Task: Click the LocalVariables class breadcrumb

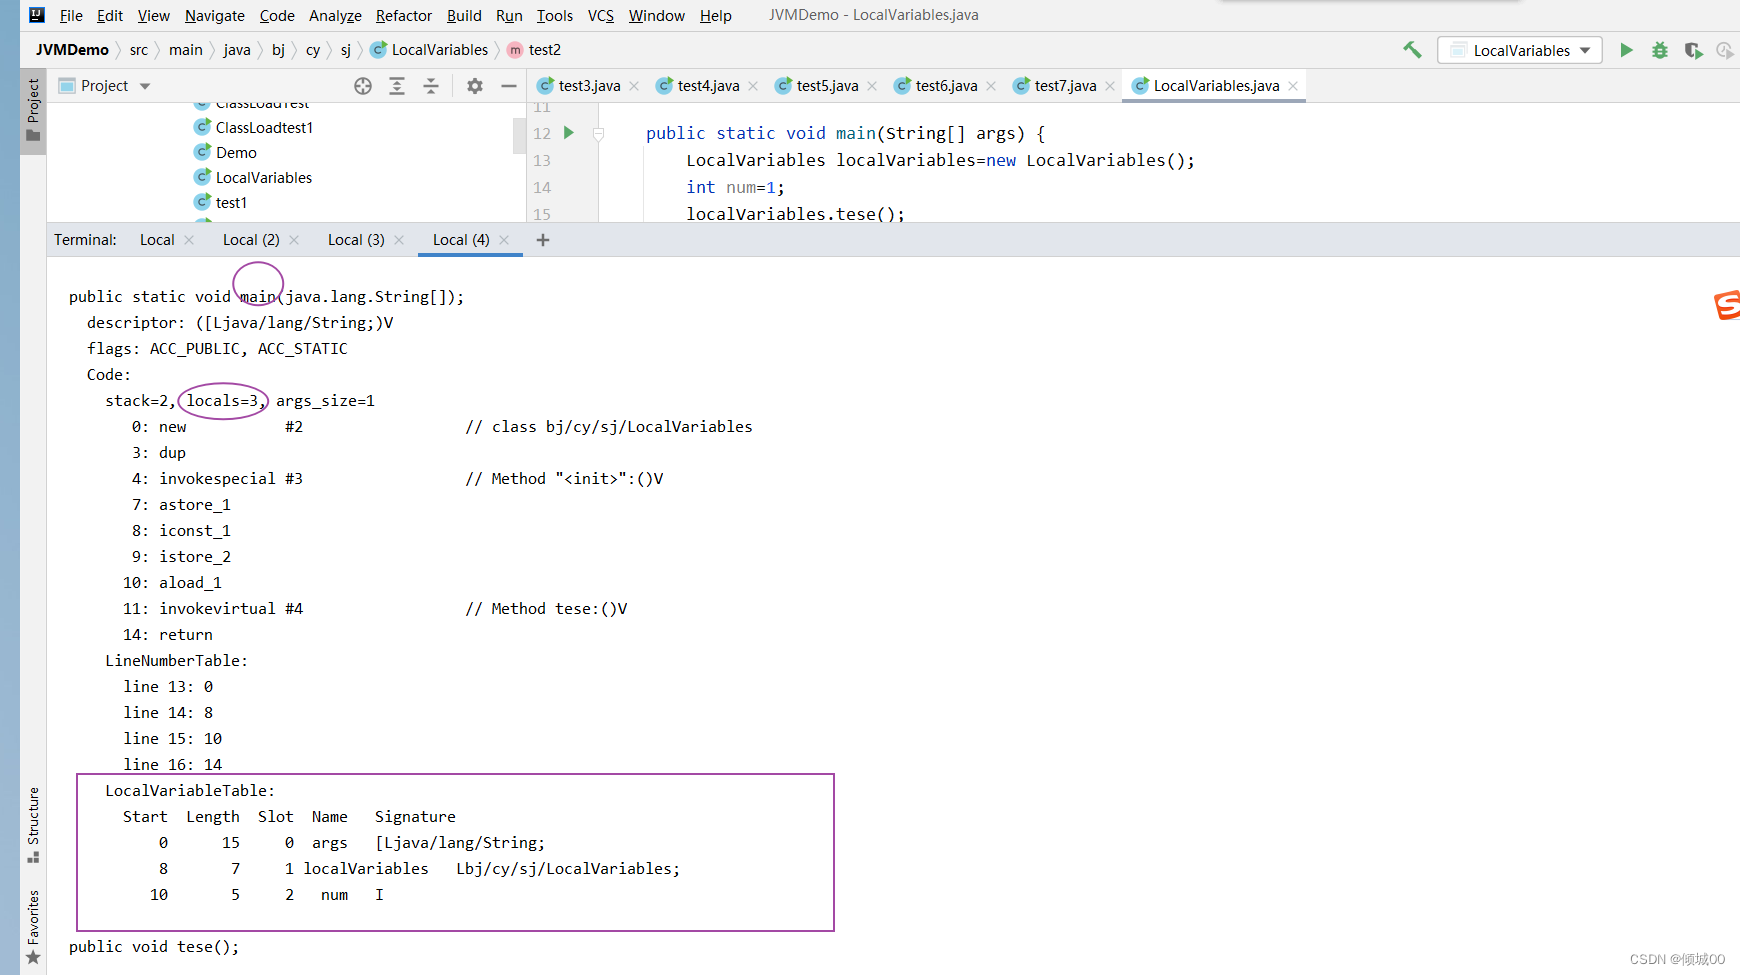Action: 429,50
